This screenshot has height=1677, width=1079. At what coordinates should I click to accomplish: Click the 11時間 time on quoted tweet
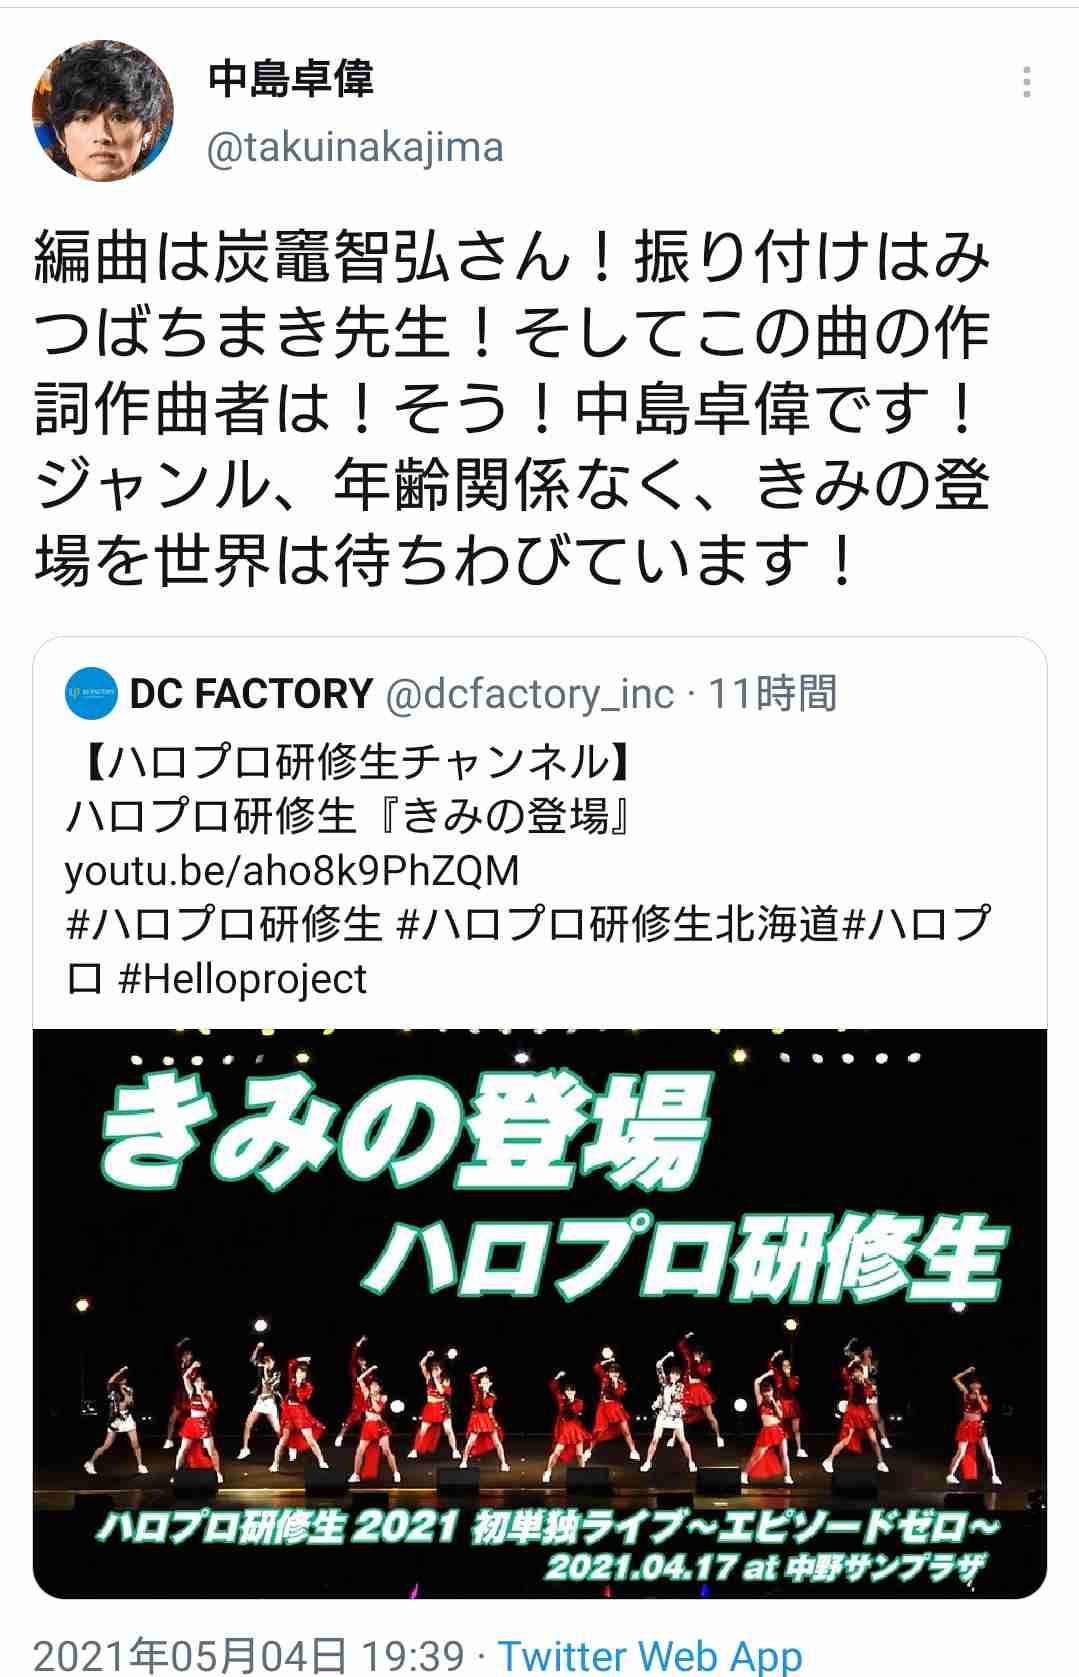coord(772,693)
